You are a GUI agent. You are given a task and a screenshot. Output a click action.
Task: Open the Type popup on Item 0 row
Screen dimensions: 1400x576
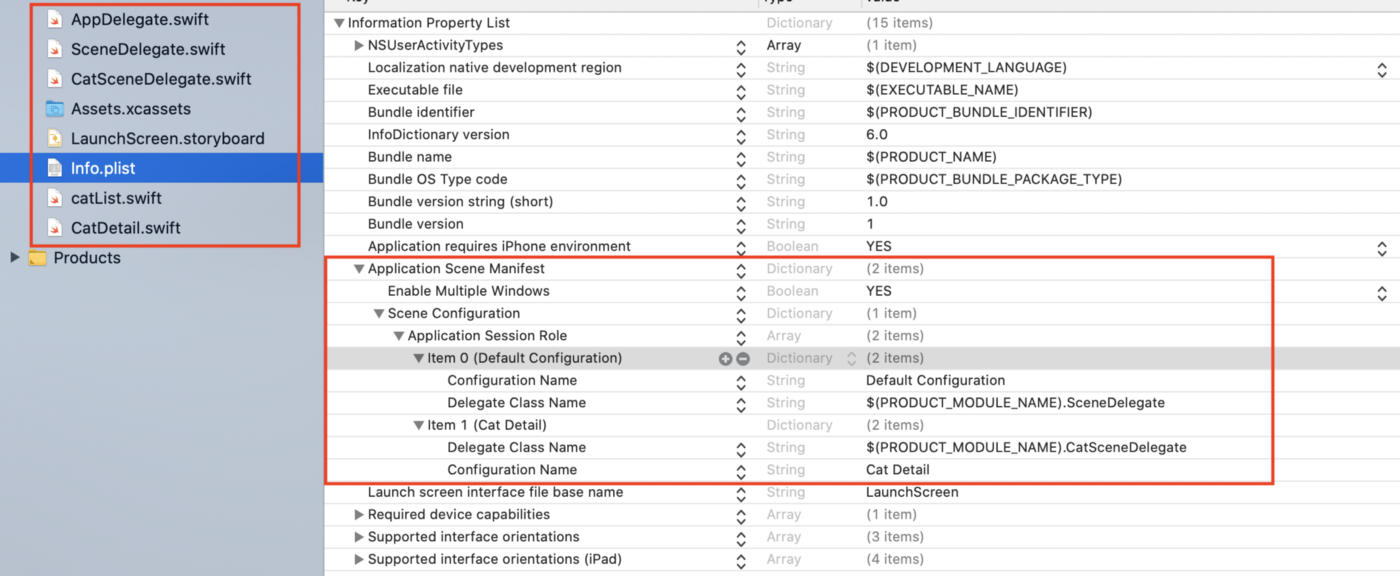point(852,358)
